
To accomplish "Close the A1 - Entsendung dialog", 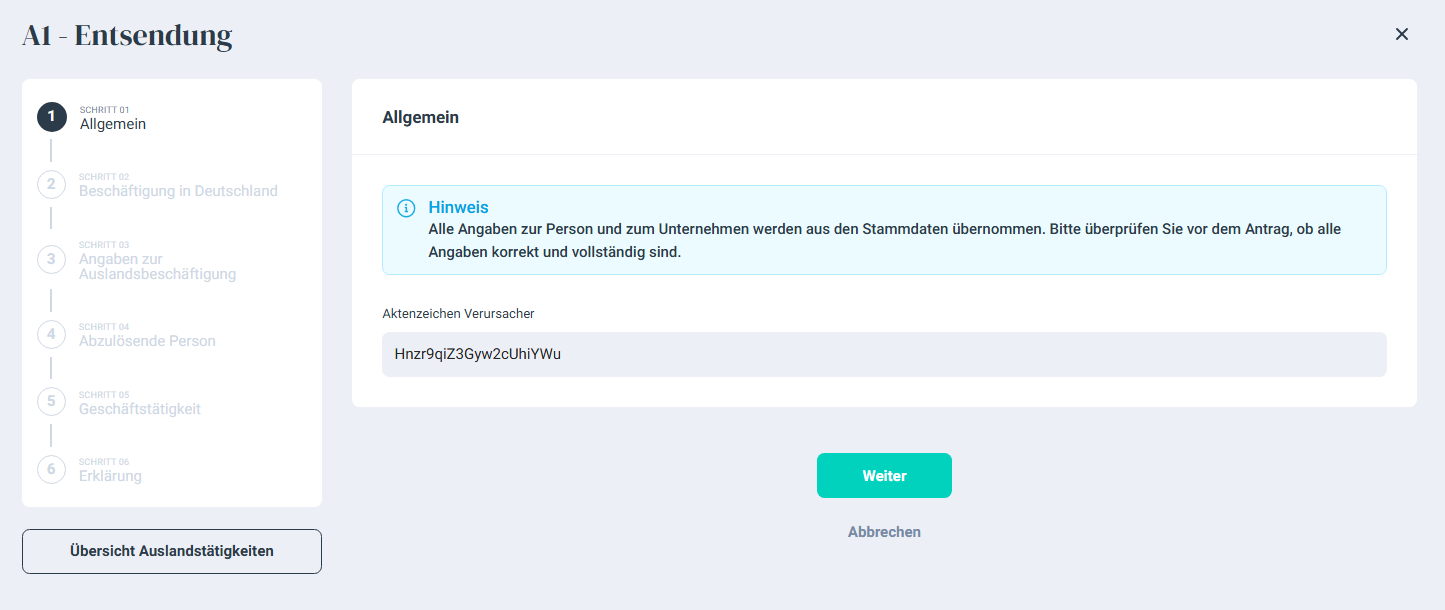I will point(1401,35).
